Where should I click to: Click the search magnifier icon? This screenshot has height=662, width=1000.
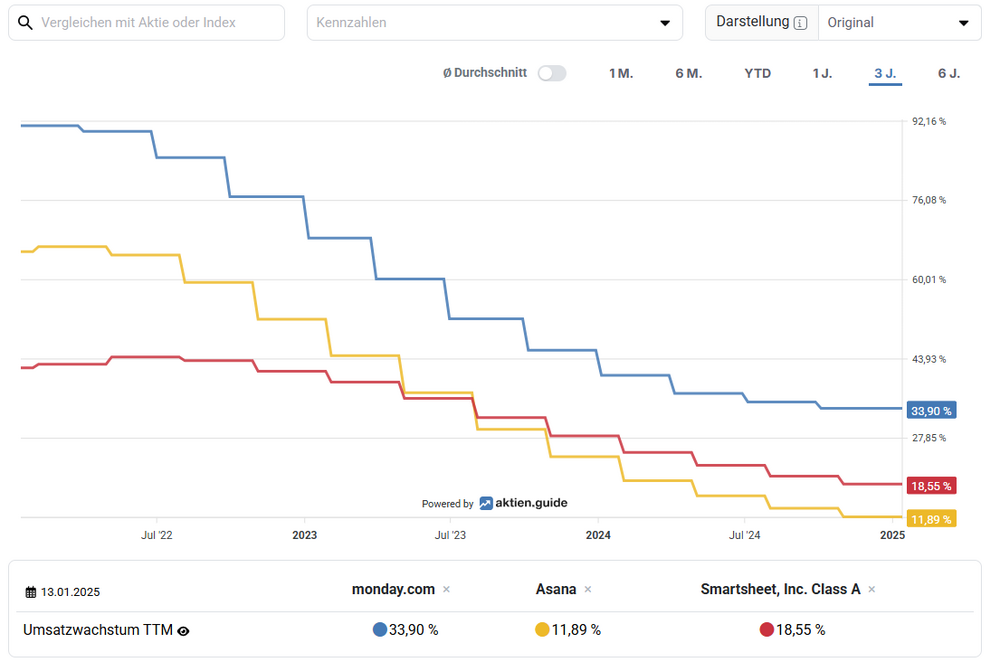pyautogui.click(x=26, y=22)
